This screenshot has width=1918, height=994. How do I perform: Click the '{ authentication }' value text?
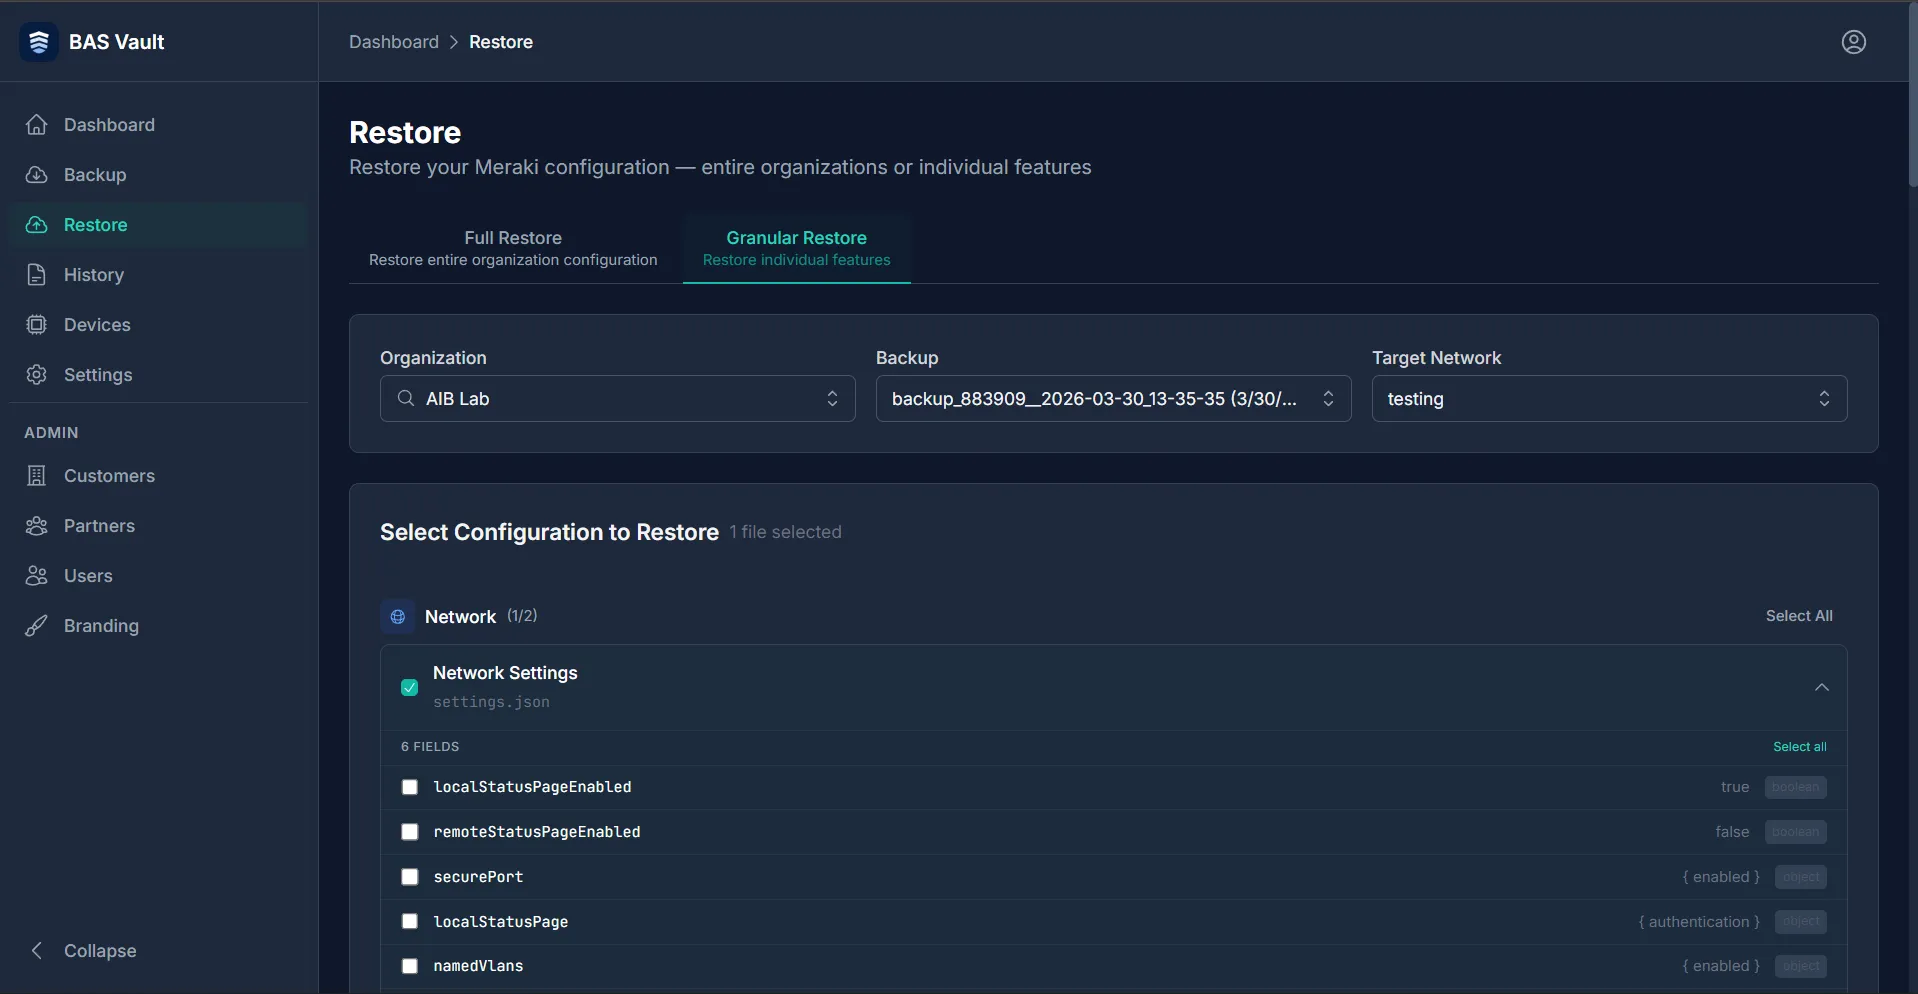point(1699,921)
